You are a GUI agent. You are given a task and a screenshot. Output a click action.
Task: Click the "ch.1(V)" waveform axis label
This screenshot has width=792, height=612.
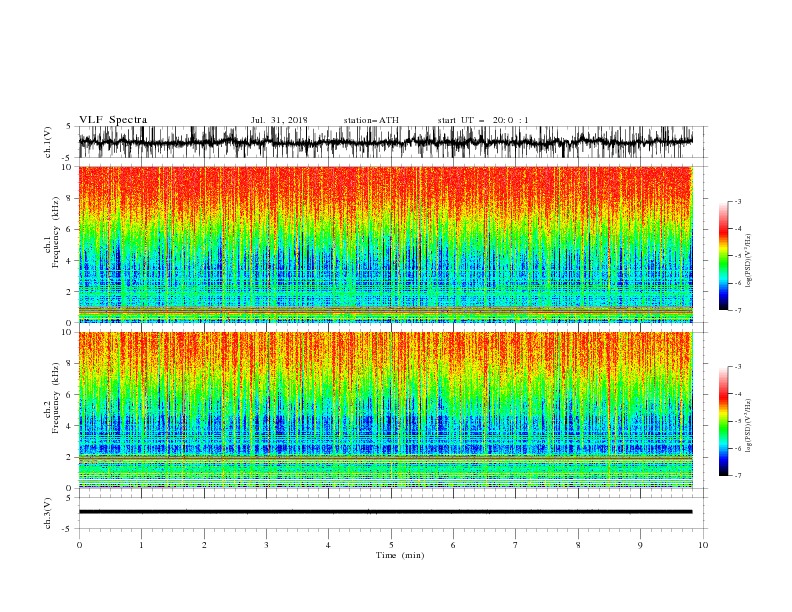tap(48, 142)
